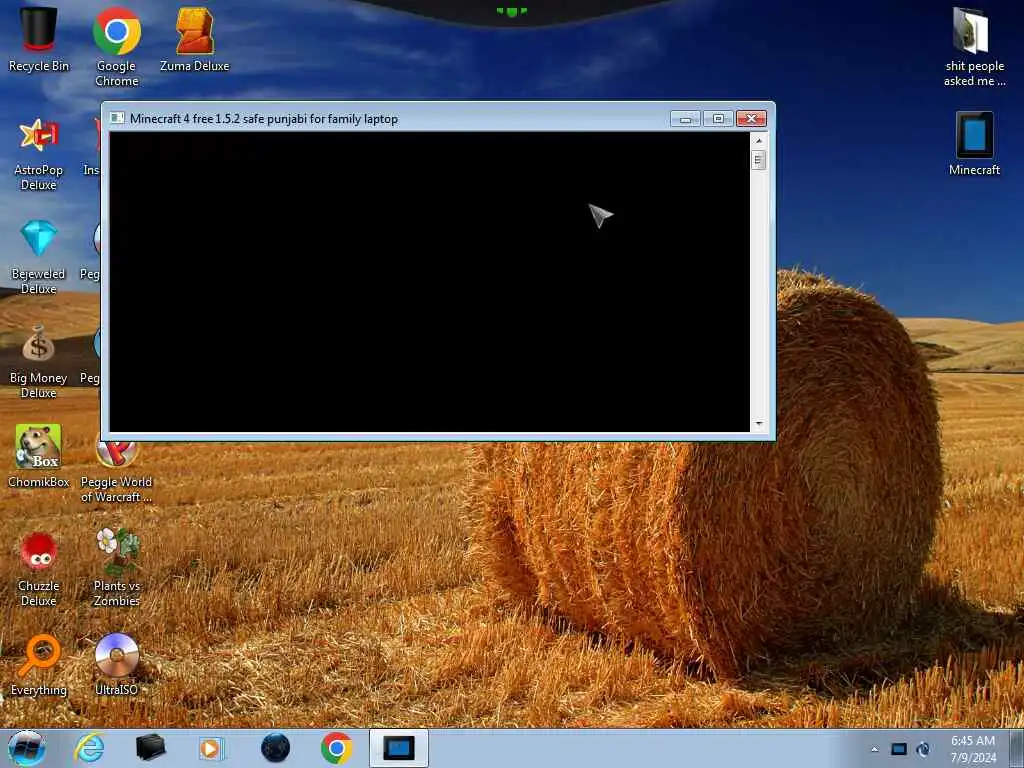
Task: Select the Minecraft desktop icon
Action: pyautogui.click(x=974, y=144)
